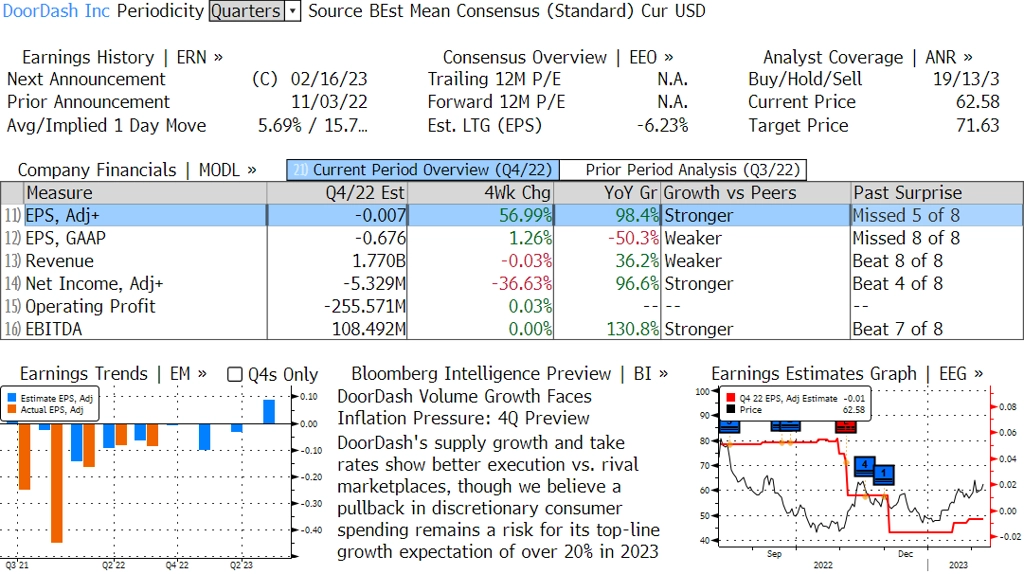Select row 14 Net Income, Adj+
This screenshot has width=1024, height=574.
[512, 284]
